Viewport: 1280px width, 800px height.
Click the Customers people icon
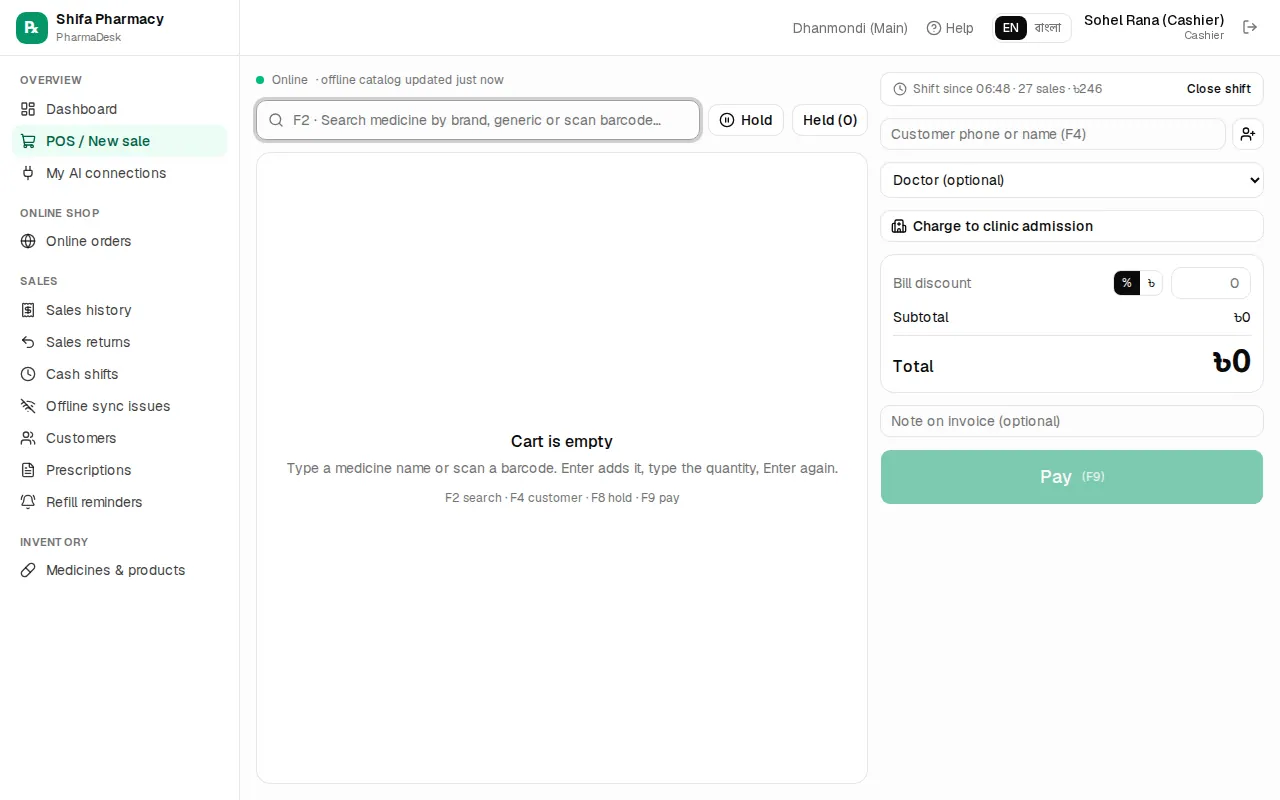(28, 438)
